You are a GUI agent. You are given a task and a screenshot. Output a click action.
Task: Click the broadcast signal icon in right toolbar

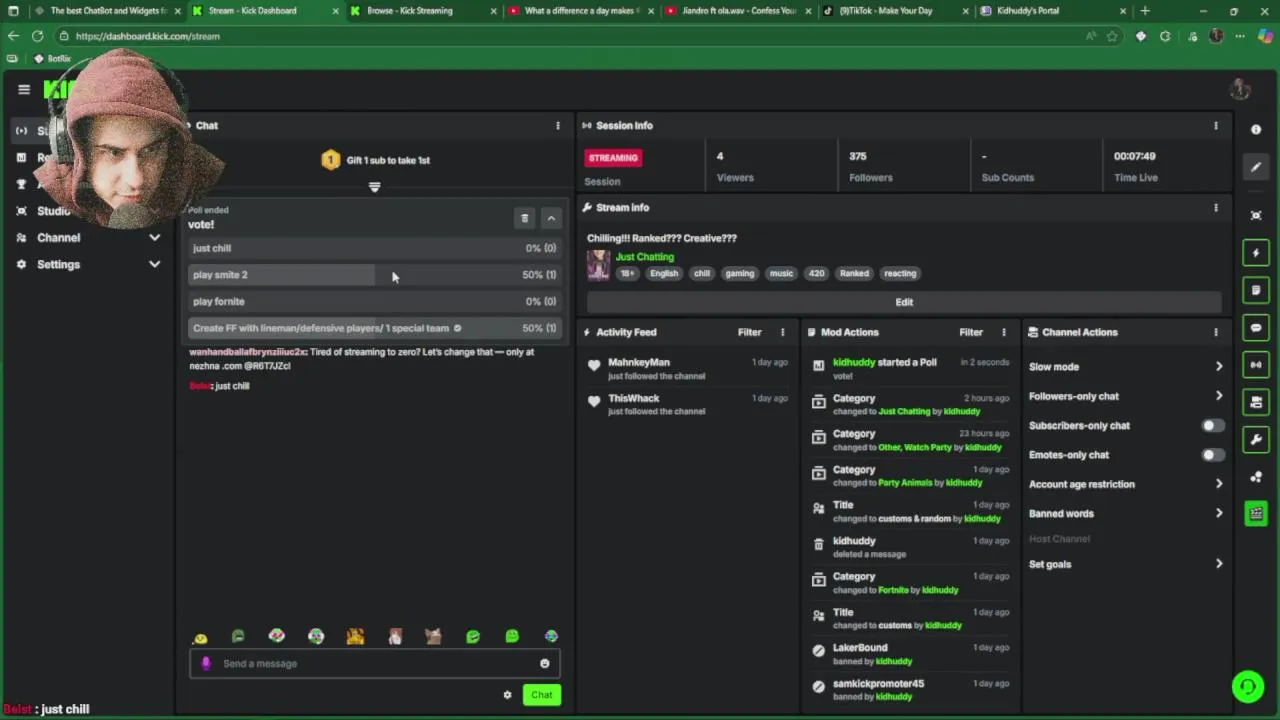click(1256, 365)
